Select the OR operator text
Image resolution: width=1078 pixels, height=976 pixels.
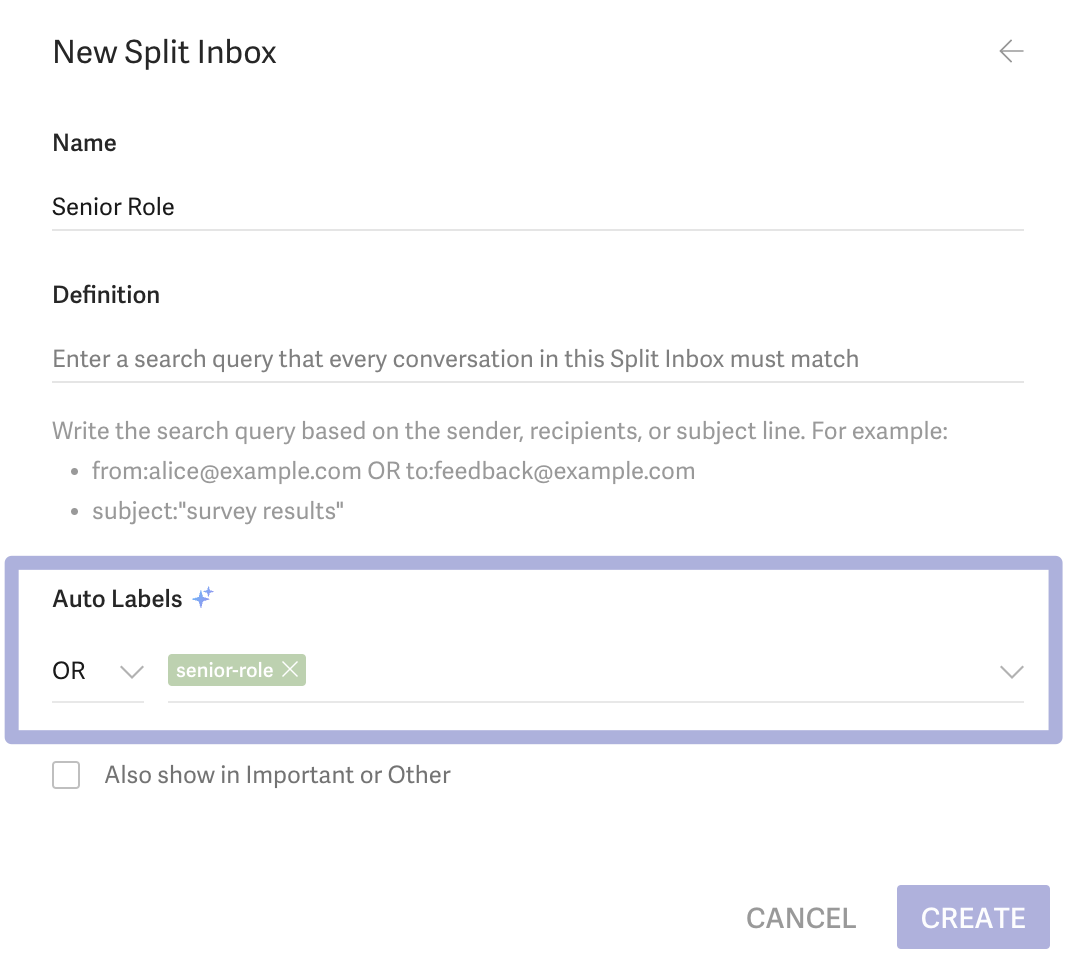[69, 671]
